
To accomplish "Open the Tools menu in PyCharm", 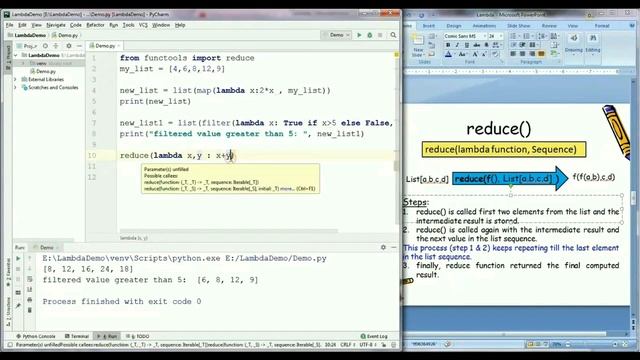I will tap(128, 25).
